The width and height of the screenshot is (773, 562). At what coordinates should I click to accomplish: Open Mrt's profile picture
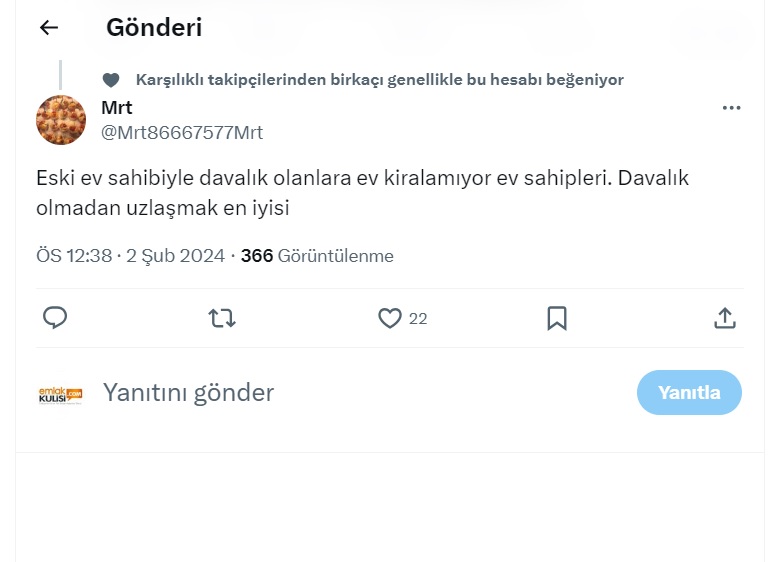[x=61, y=120]
